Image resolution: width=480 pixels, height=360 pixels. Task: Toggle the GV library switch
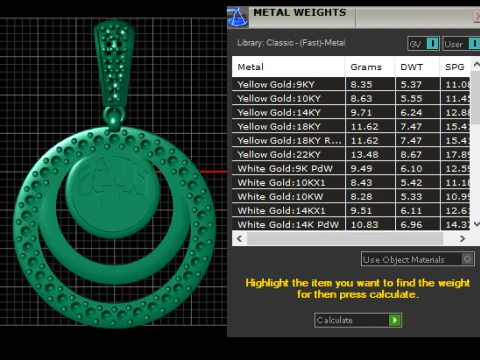click(432, 44)
